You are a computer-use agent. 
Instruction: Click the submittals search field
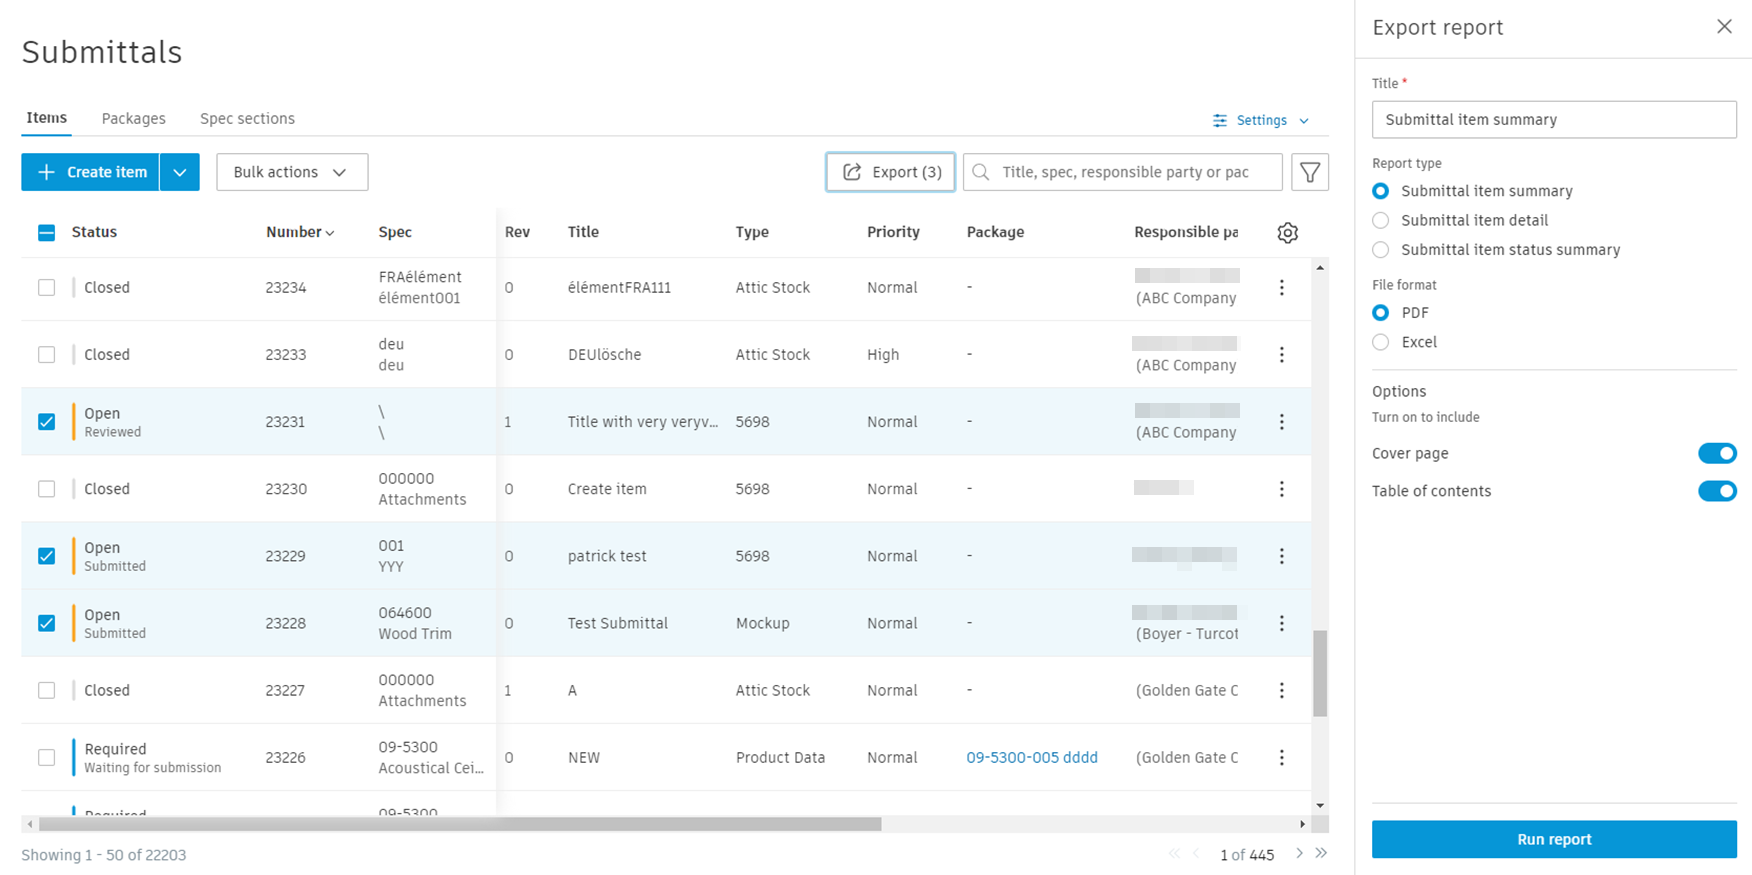(x=1124, y=172)
